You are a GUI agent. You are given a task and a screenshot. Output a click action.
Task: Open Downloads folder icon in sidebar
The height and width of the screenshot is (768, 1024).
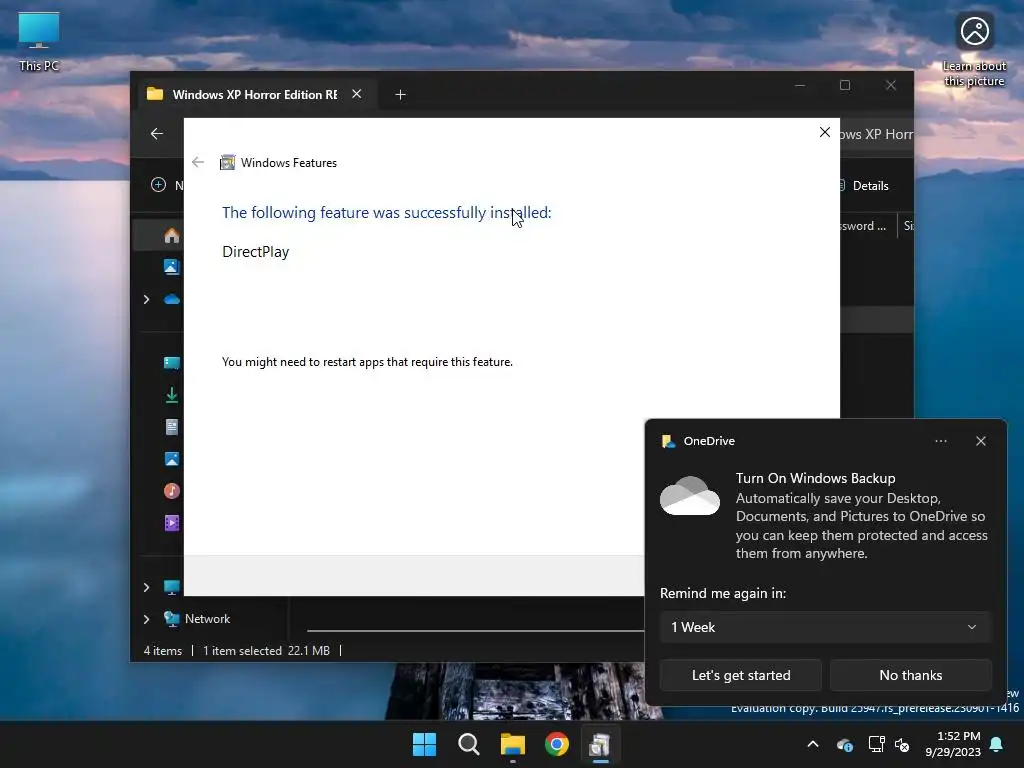(x=172, y=395)
